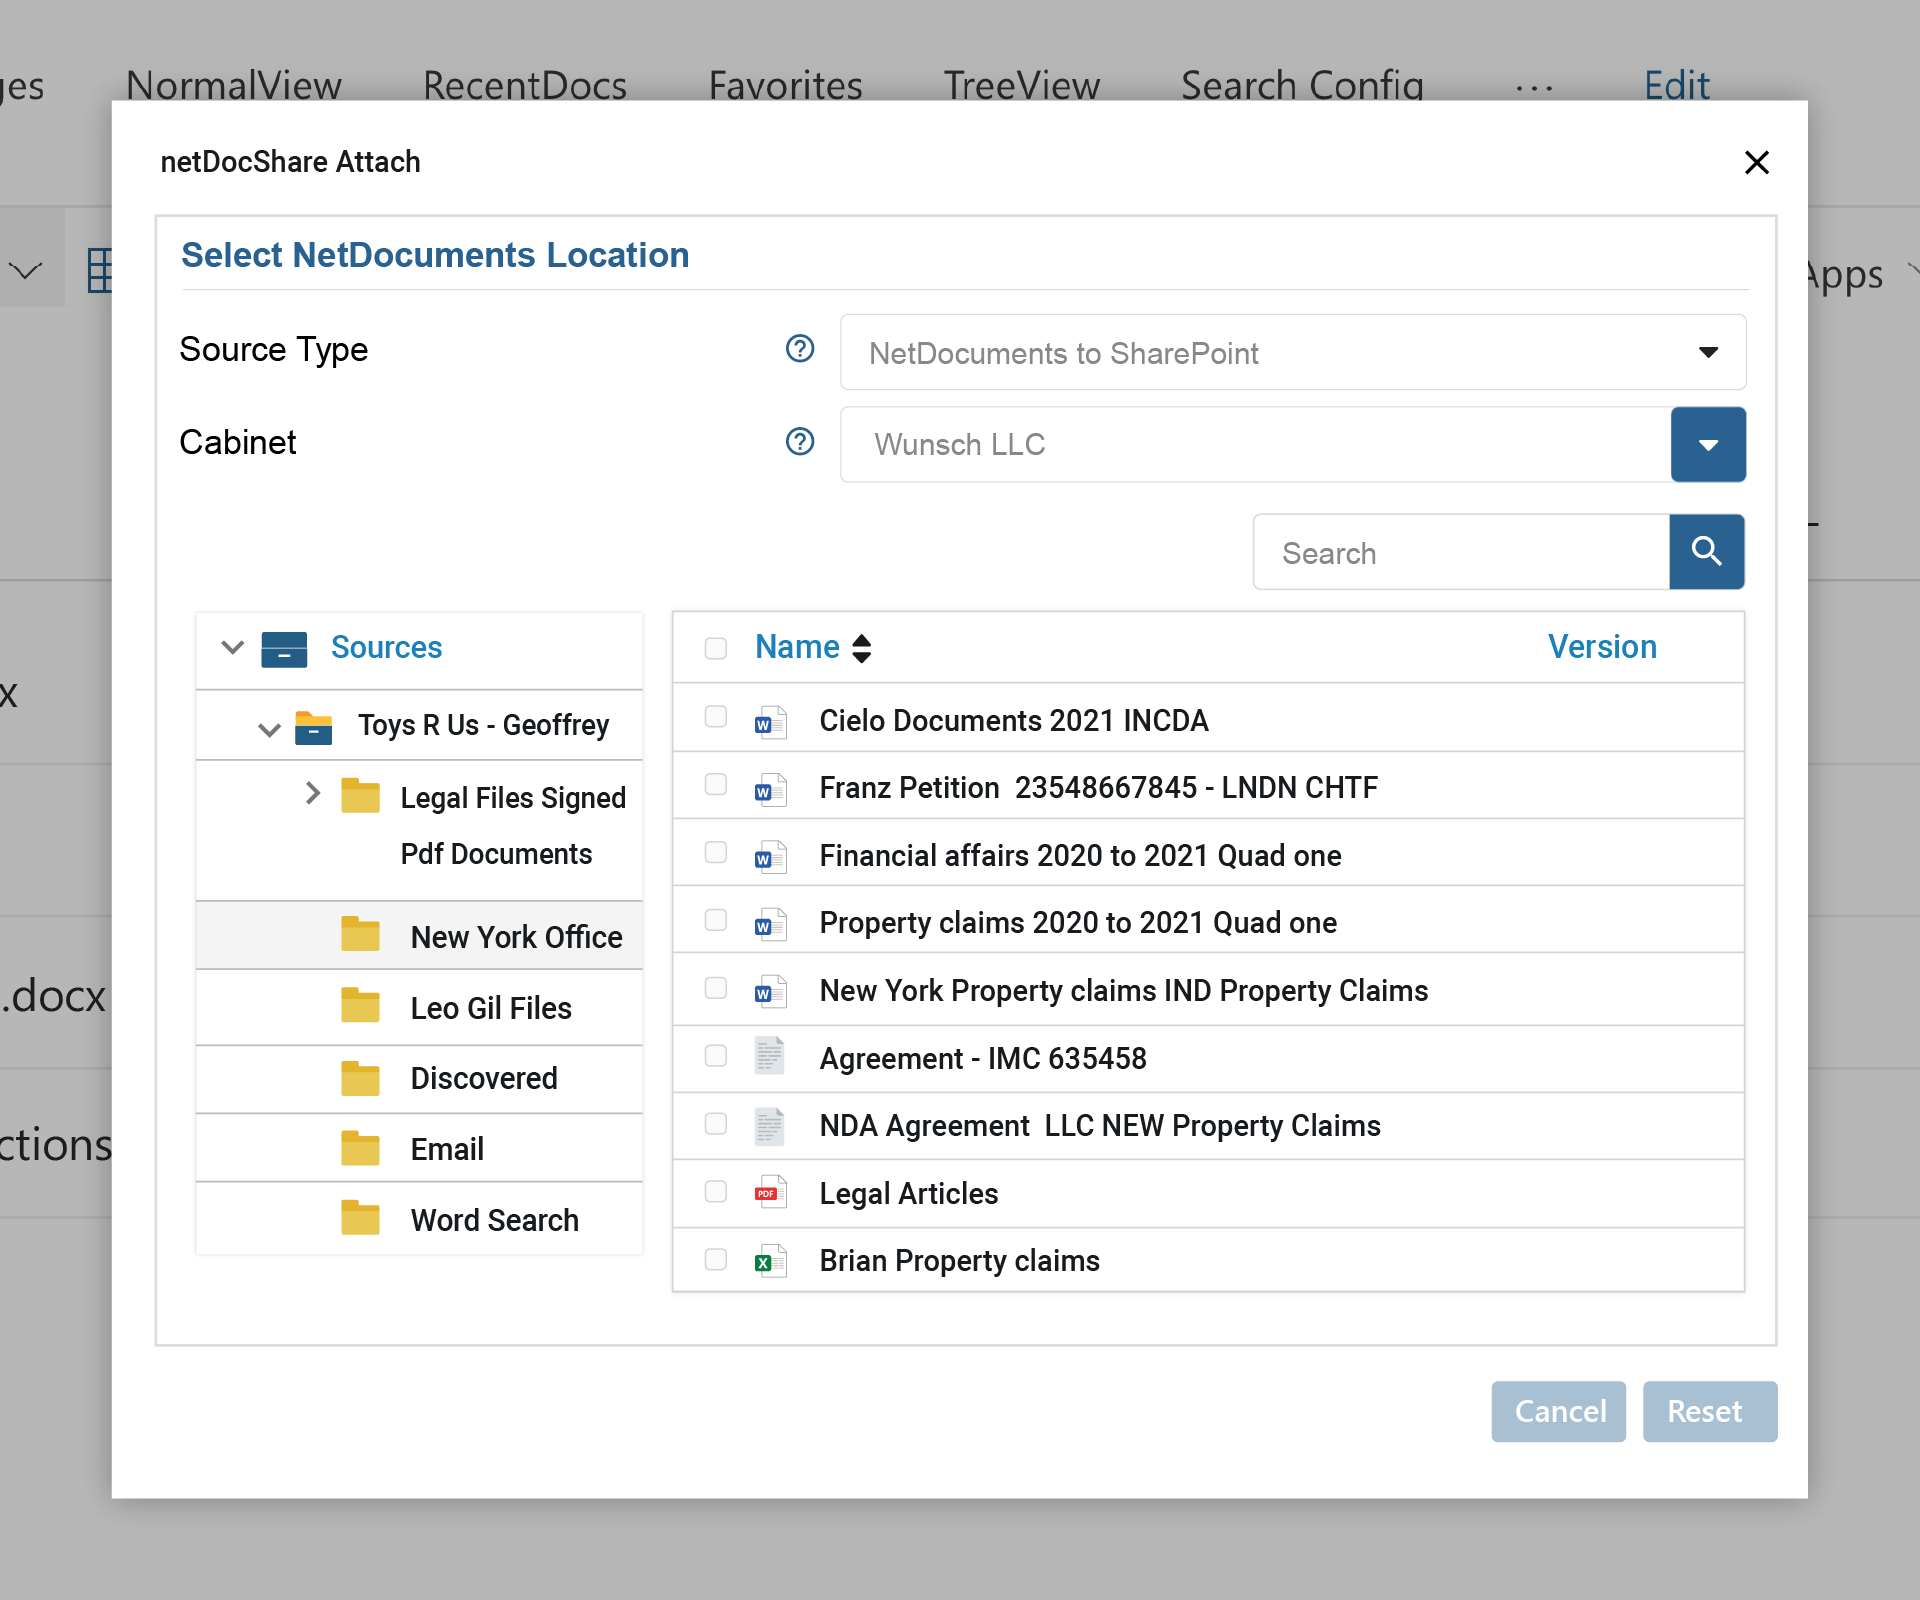
Task: Open the NormalView tab
Action: click(234, 86)
